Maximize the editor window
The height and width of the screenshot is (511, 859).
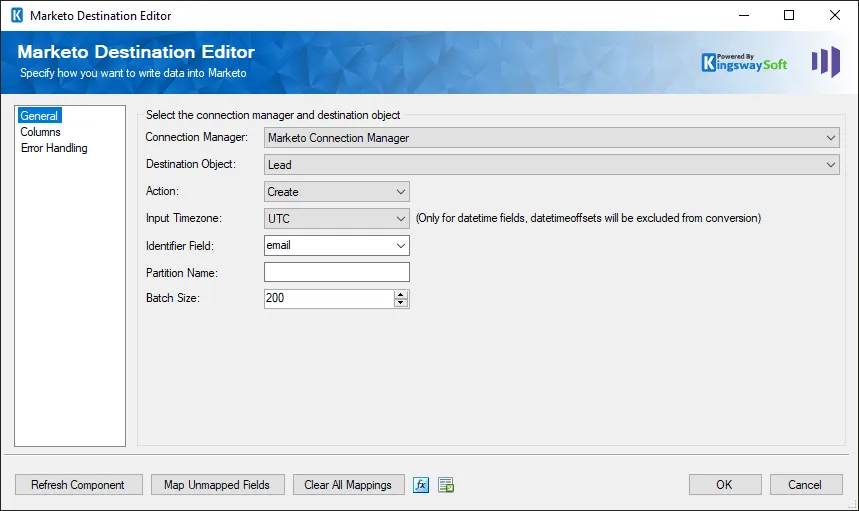pyautogui.click(x=789, y=15)
